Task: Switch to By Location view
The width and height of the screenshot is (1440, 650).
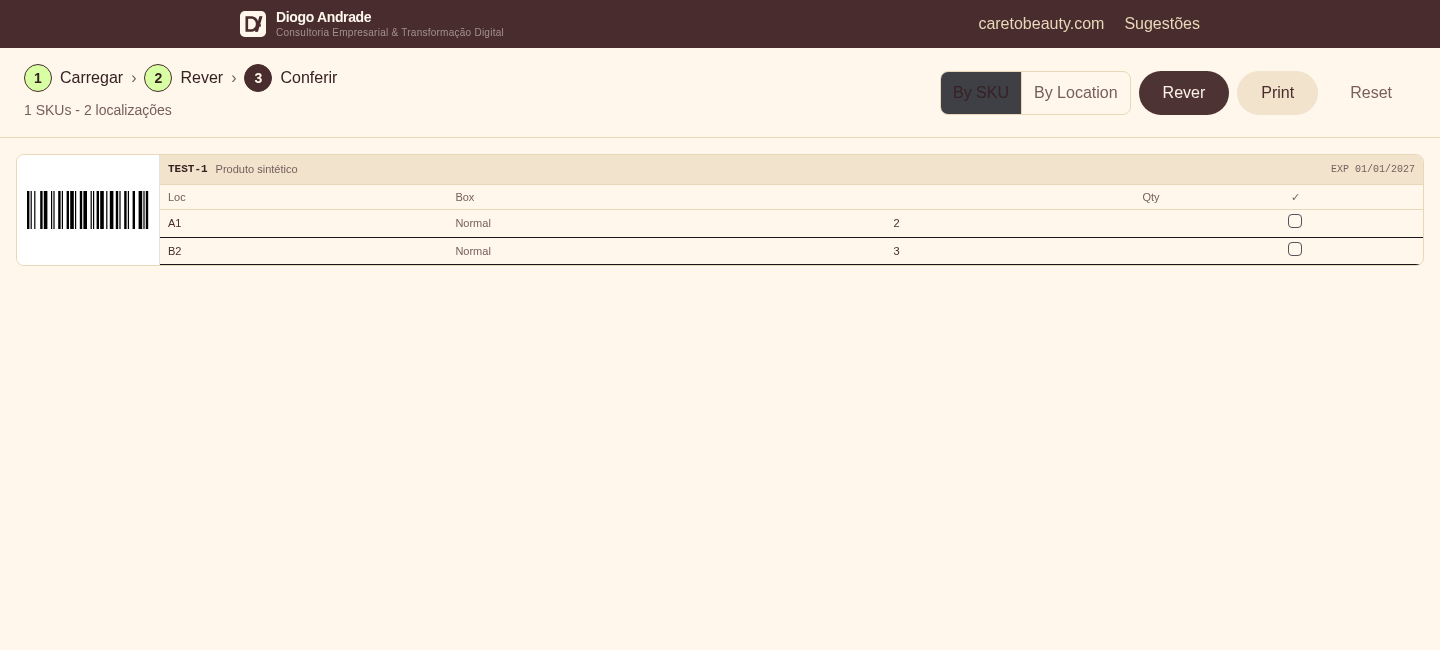Action: 1076,93
